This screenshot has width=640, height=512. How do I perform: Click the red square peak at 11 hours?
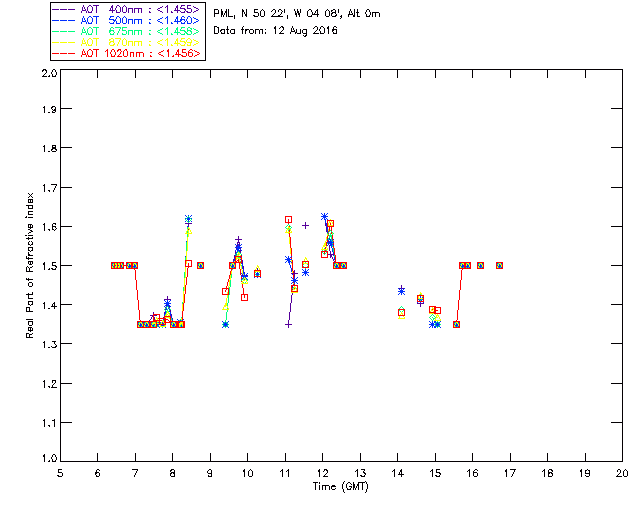(288, 220)
